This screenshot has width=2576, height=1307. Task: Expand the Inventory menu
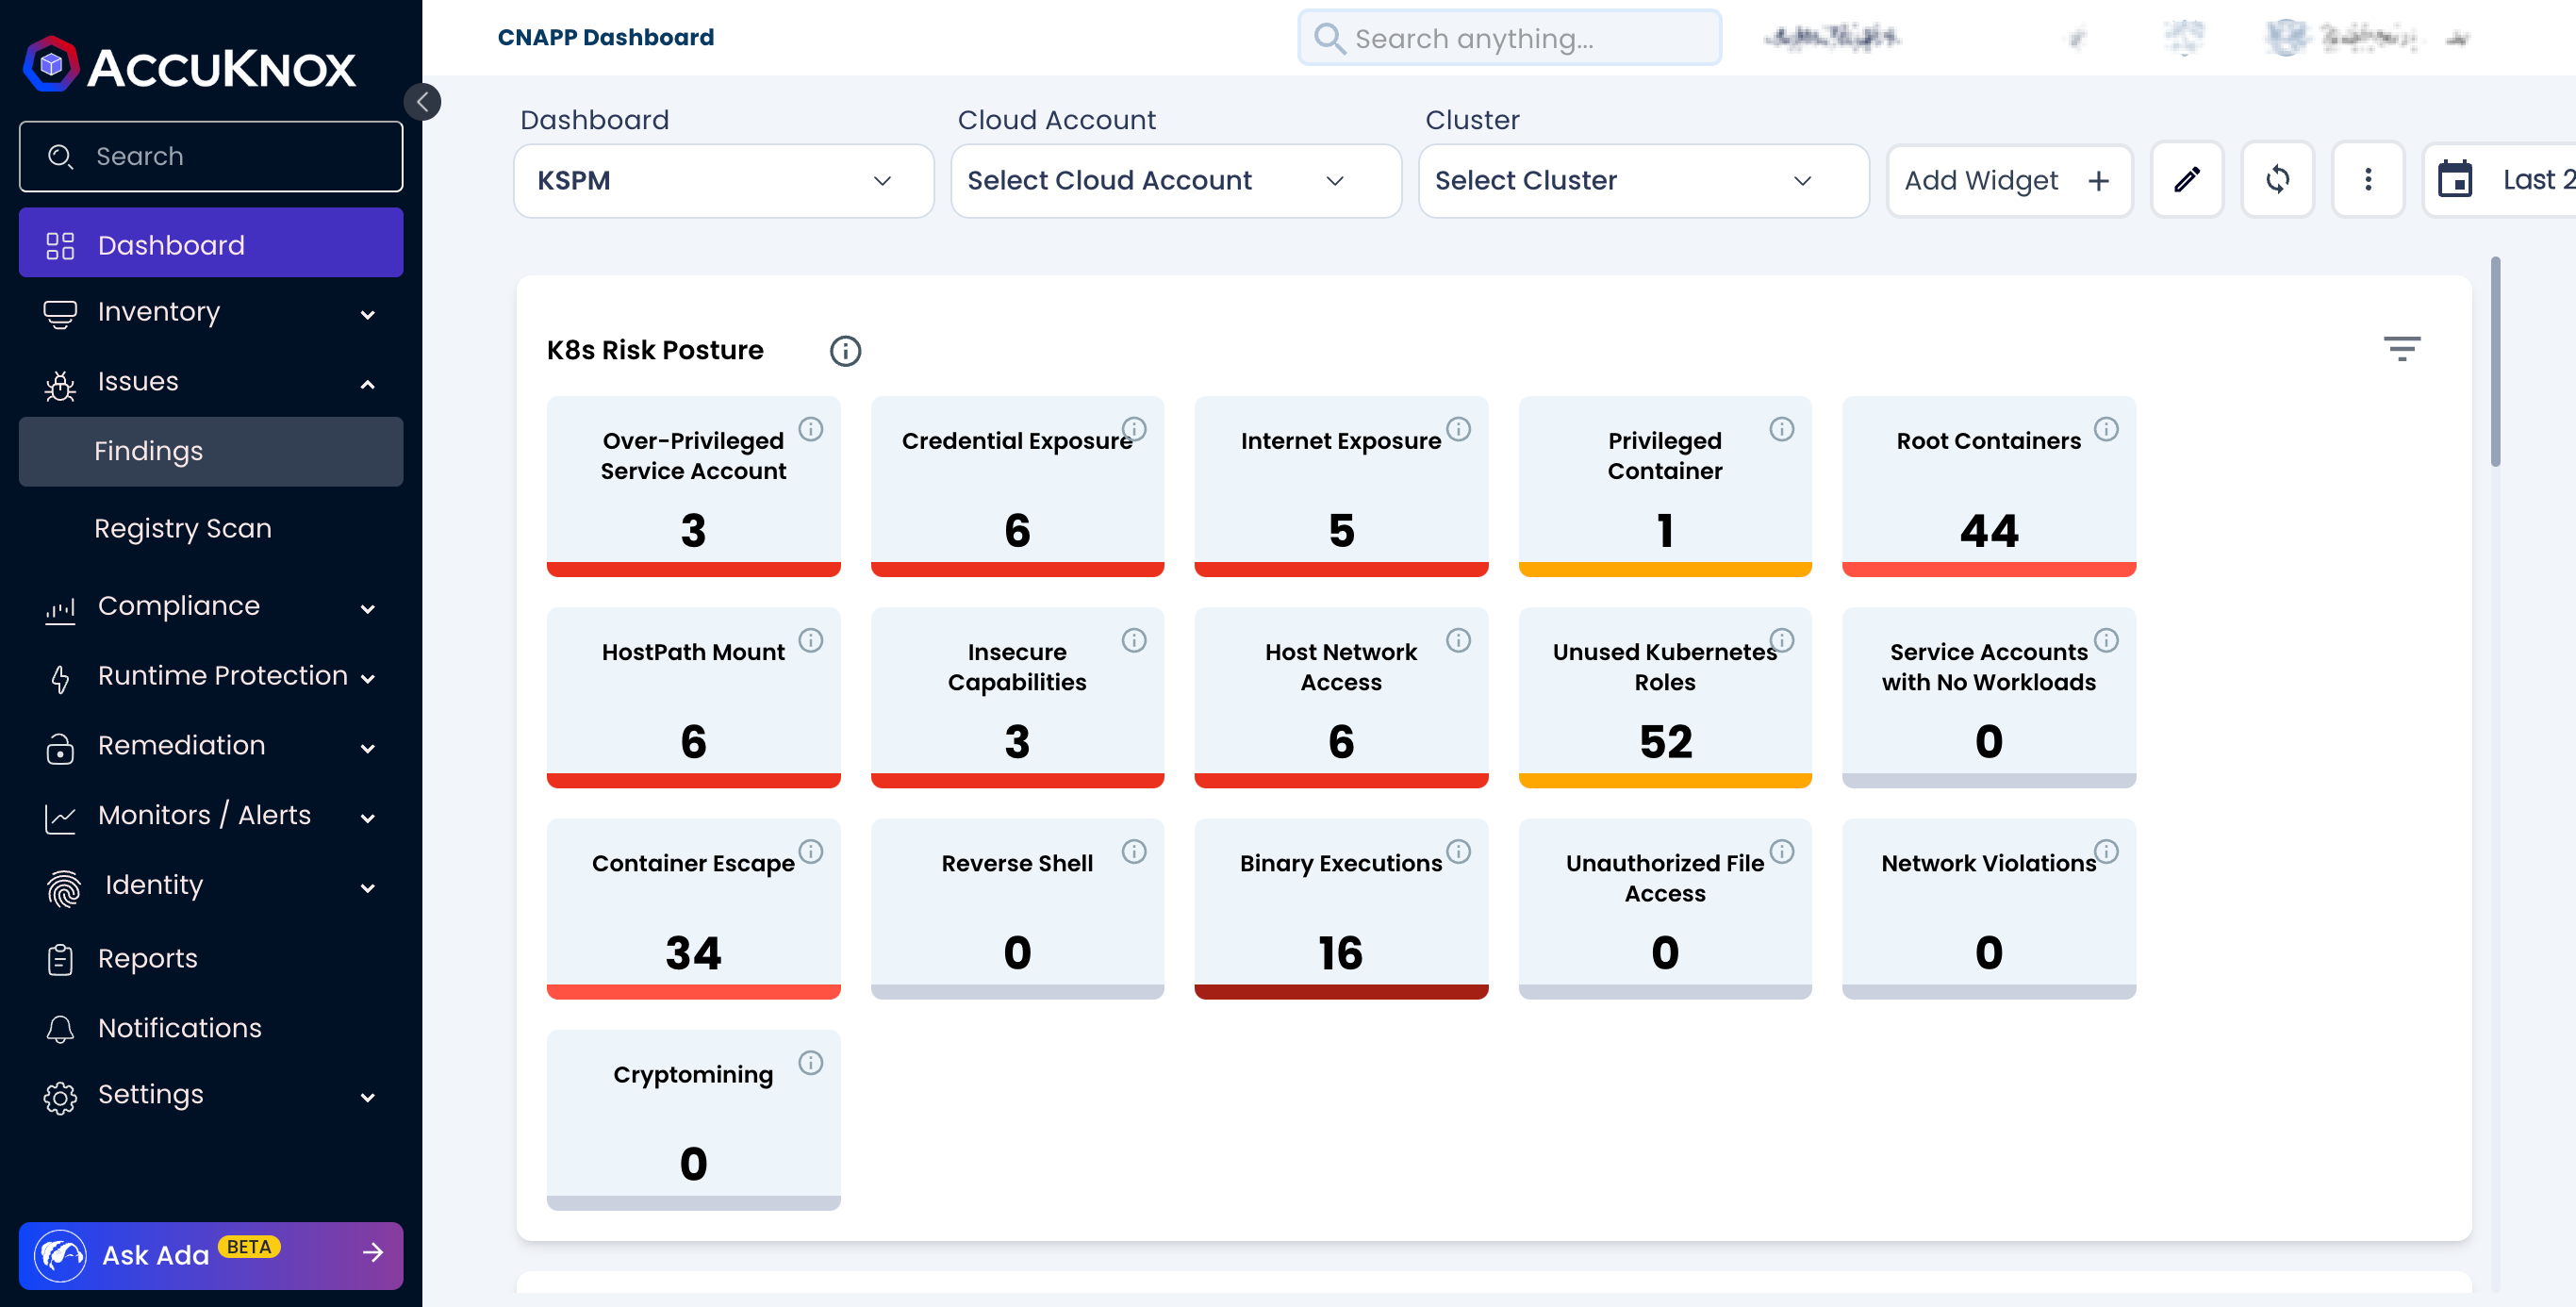(211, 313)
